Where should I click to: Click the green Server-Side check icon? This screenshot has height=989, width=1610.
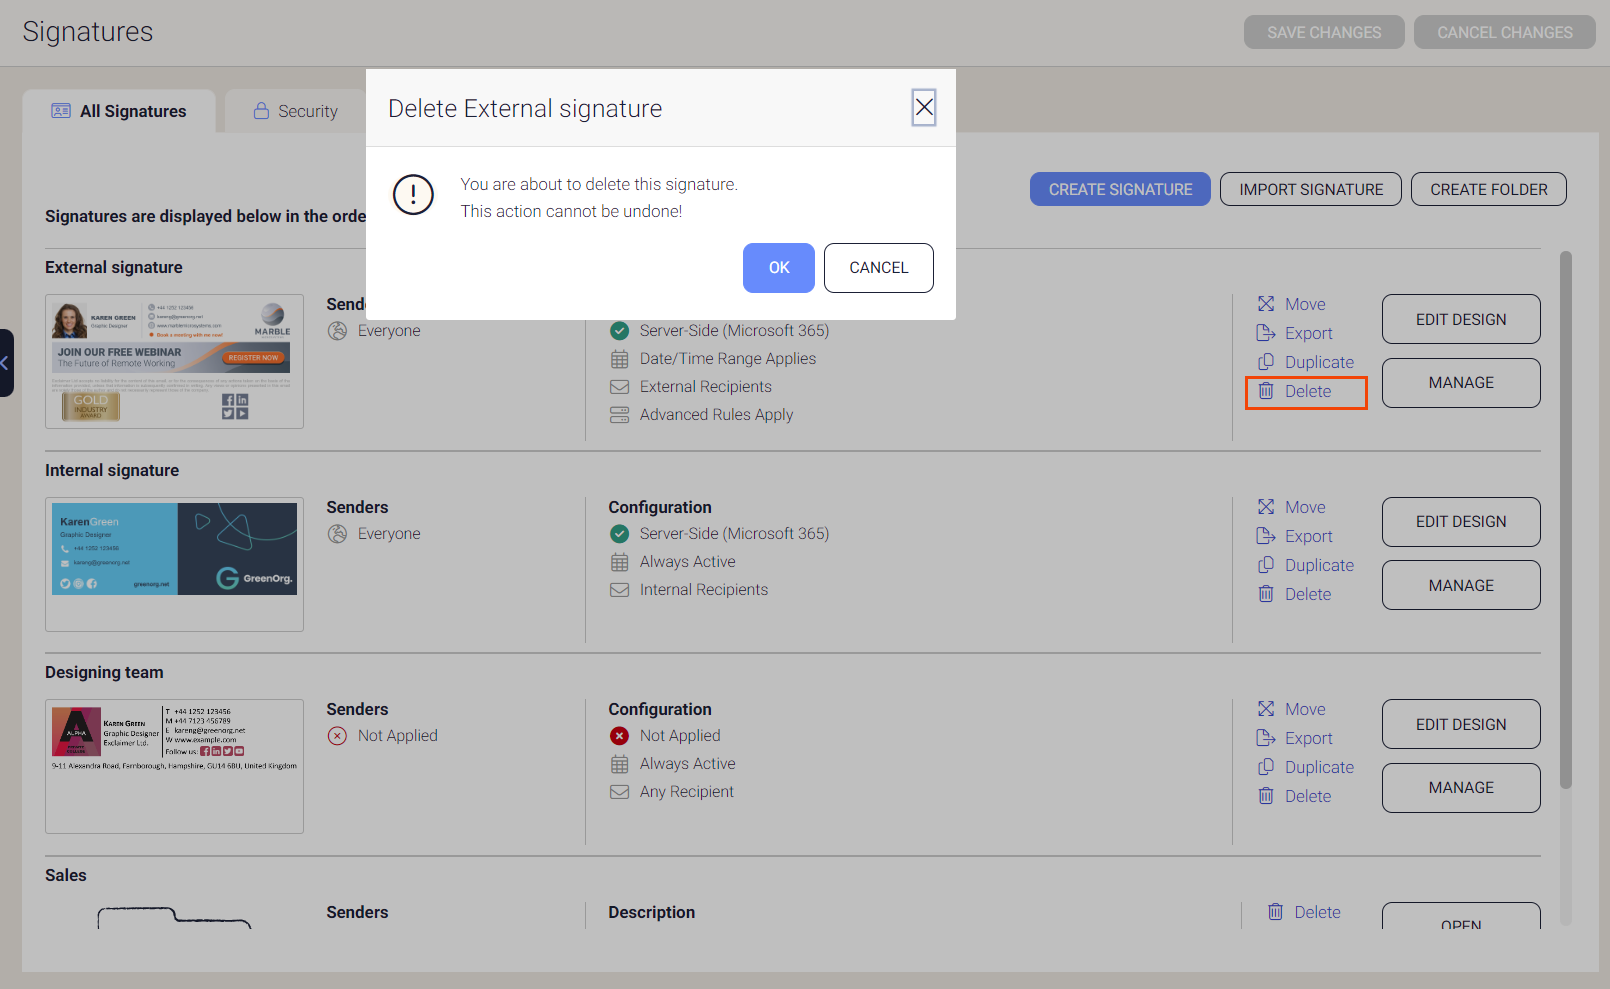point(619,330)
